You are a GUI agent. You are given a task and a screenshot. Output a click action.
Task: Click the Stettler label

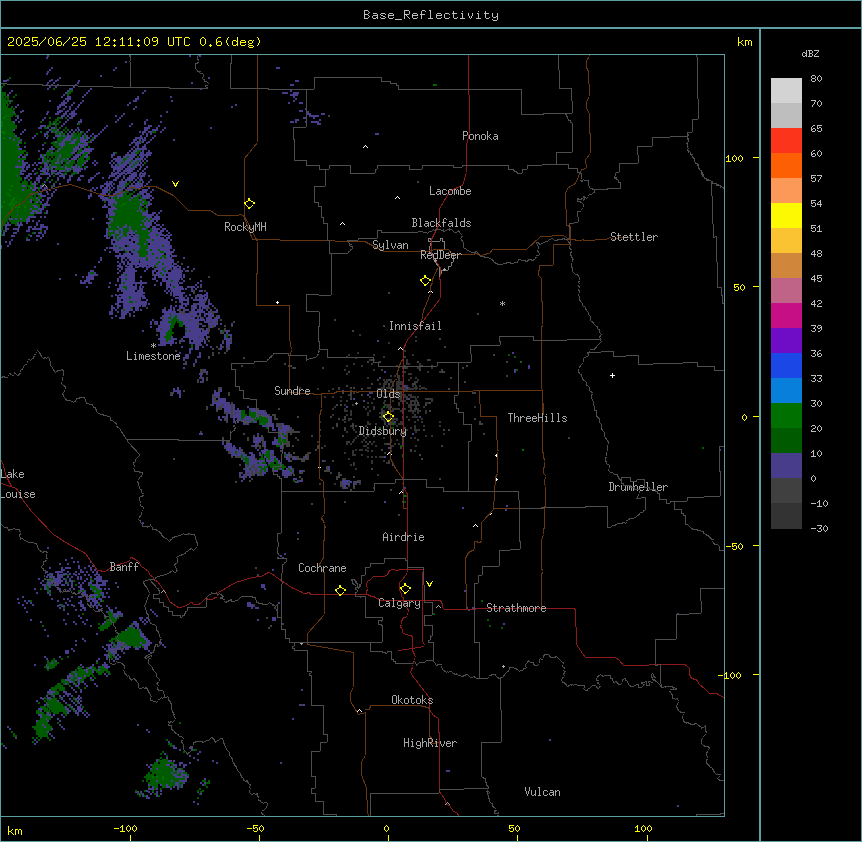coord(634,237)
